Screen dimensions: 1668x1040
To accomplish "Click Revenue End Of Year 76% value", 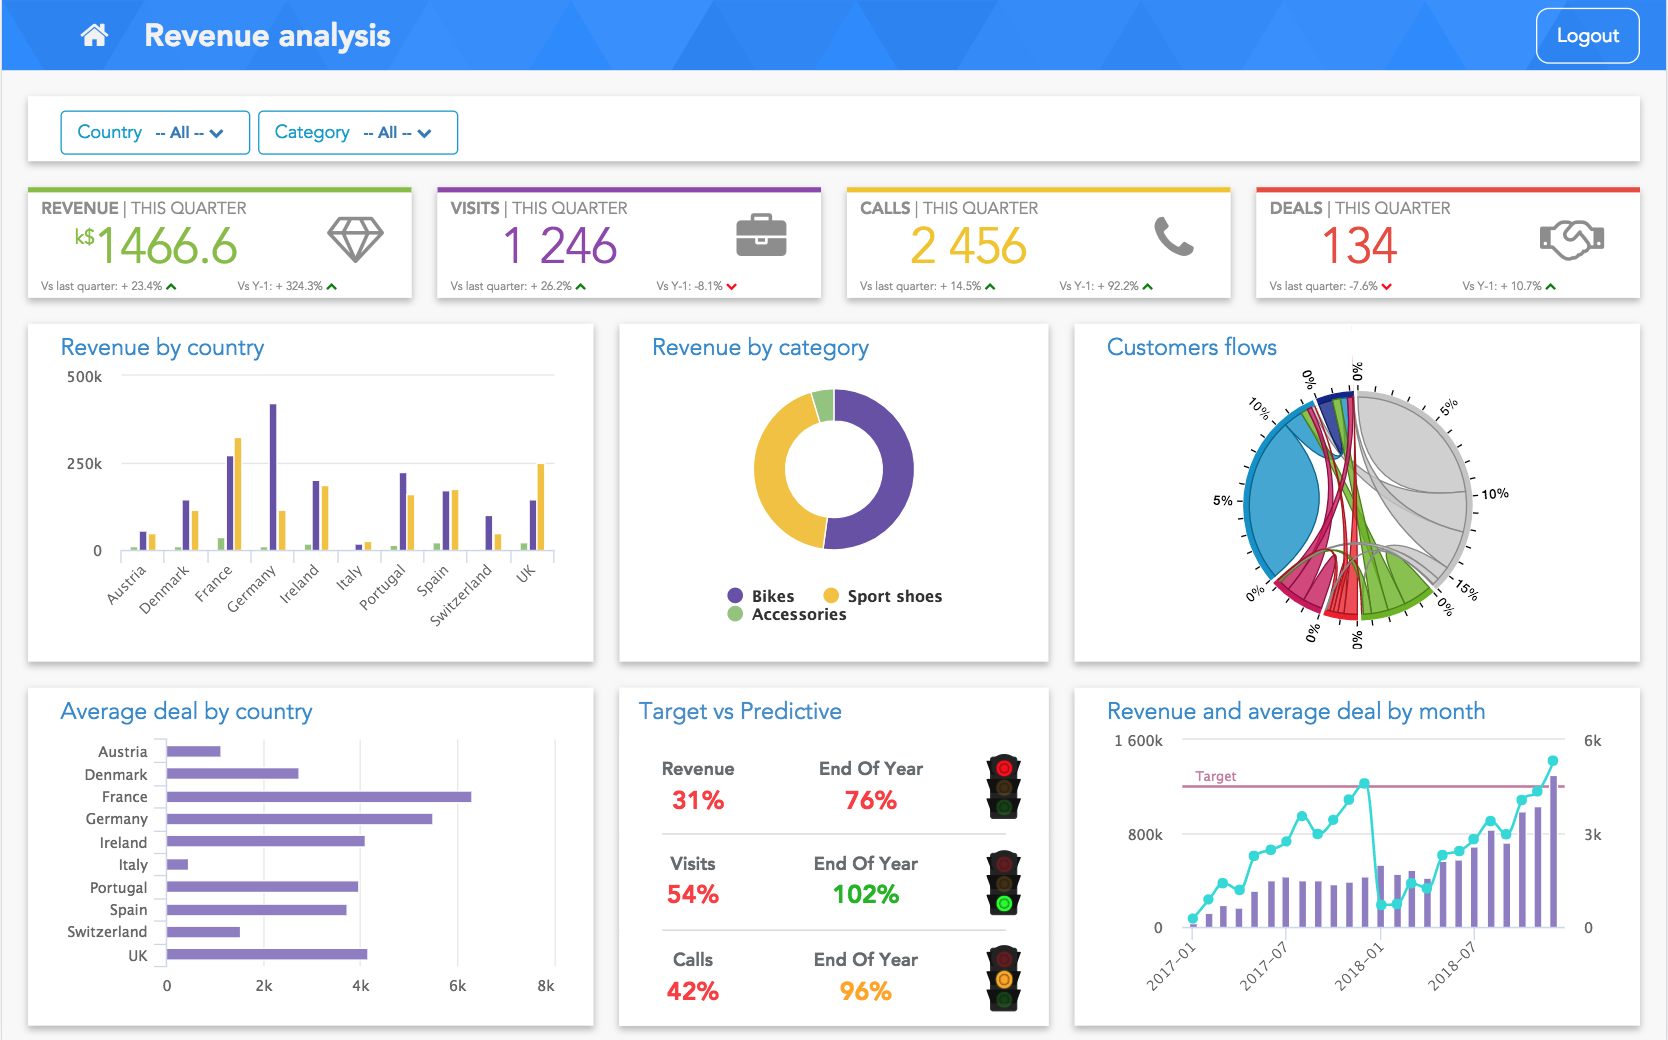I will [871, 800].
